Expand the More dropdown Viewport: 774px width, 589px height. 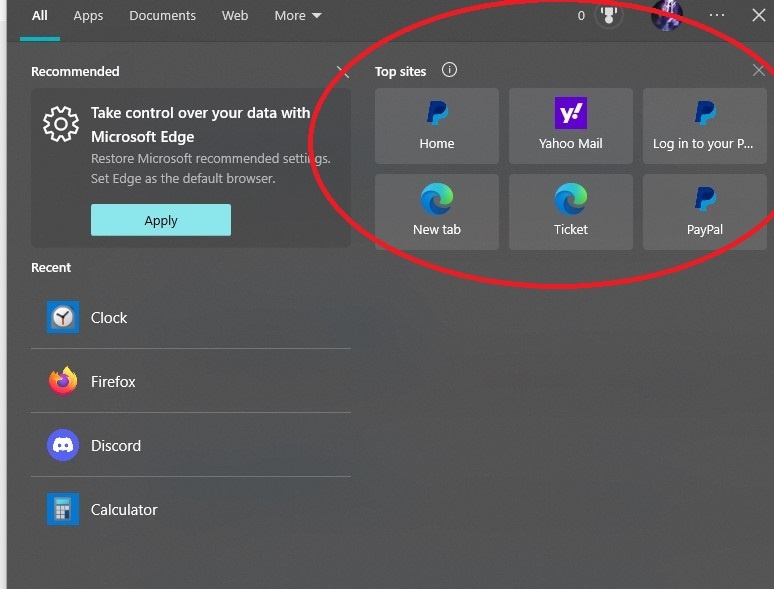click(298, 16)
